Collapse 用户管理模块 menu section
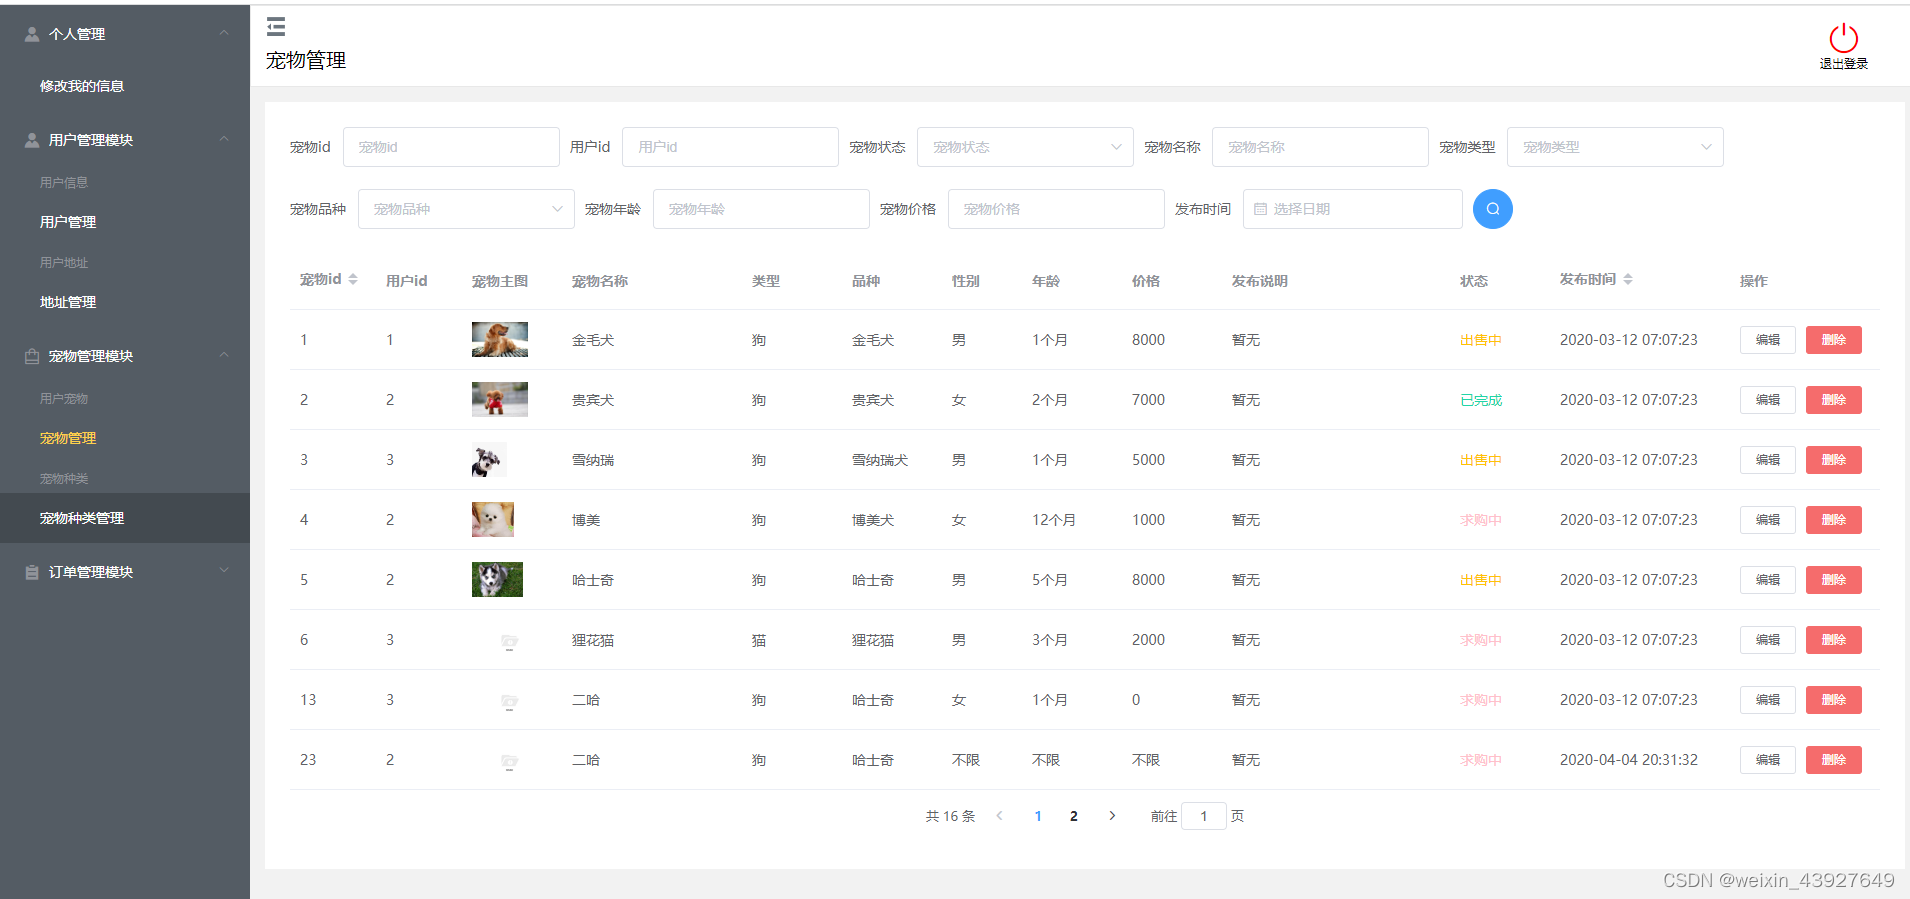Screen dimensions: 1910x899 click(224, 140)
